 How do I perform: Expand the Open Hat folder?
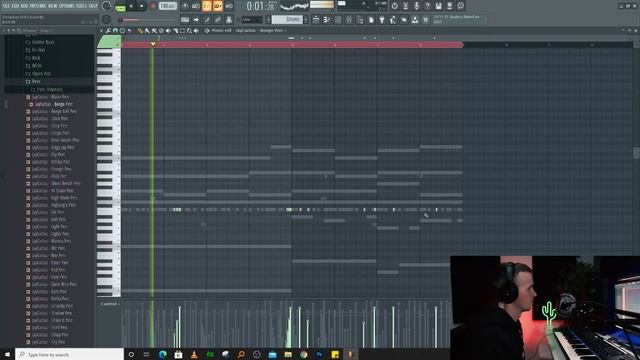[38, 74]
